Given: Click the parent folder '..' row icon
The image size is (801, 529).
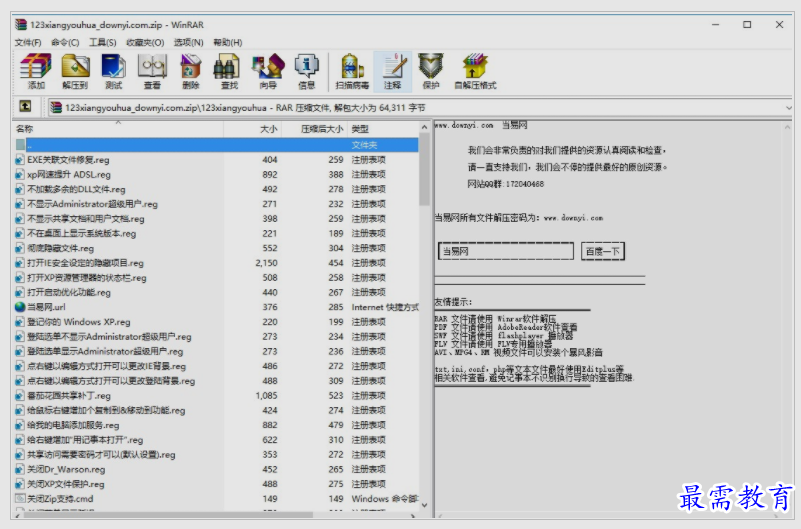Looking at the screenshot, I should [20, 145].
